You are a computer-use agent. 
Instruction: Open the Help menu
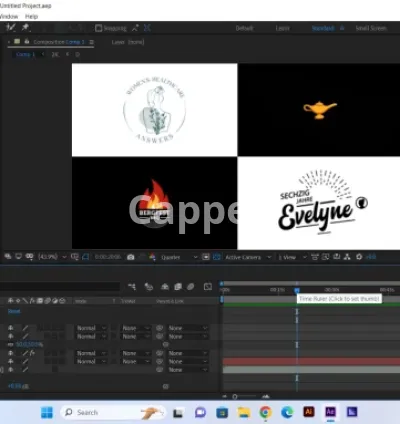31,16
